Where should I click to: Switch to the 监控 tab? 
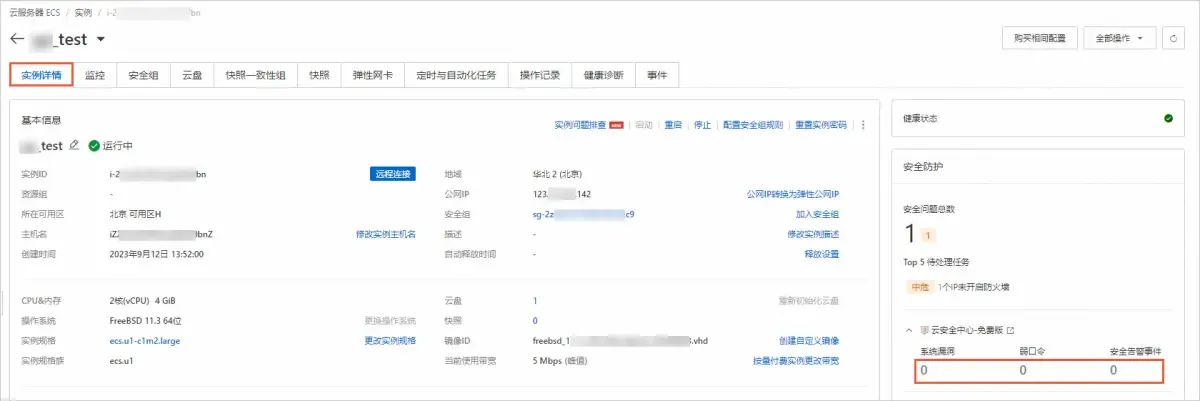pos(95,75)
